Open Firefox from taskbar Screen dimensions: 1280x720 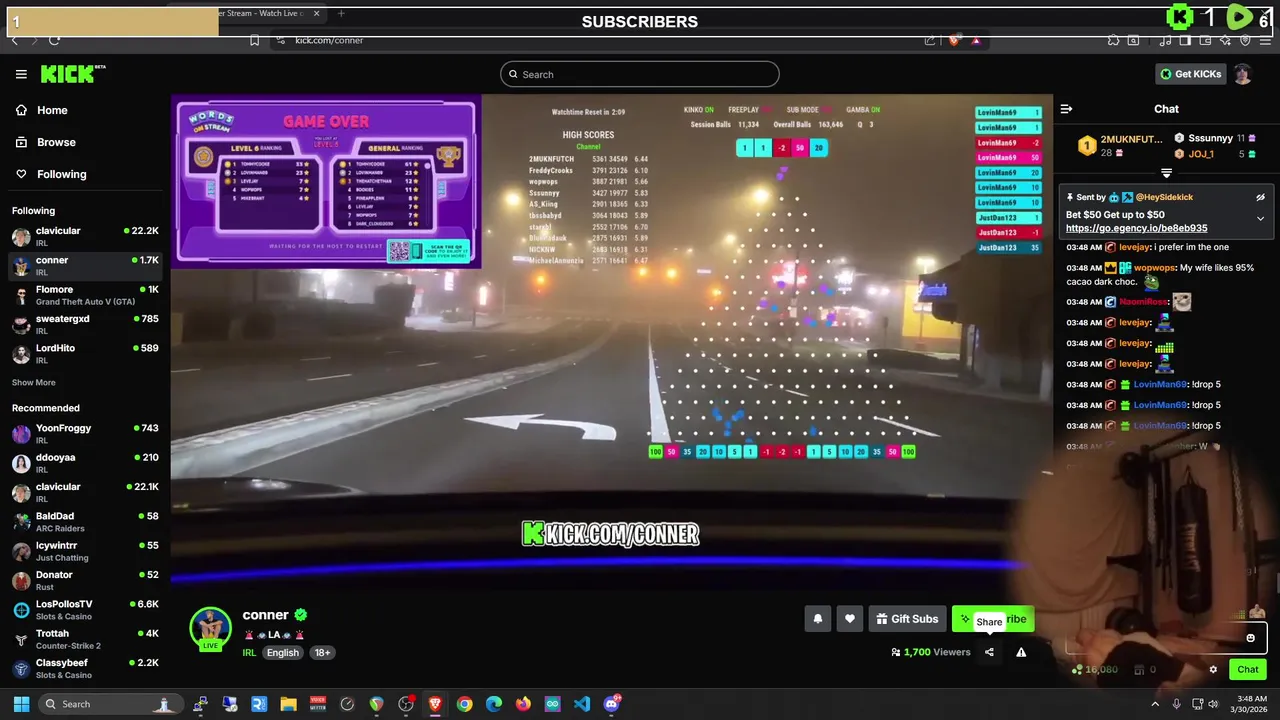click(x=523, y=704)
